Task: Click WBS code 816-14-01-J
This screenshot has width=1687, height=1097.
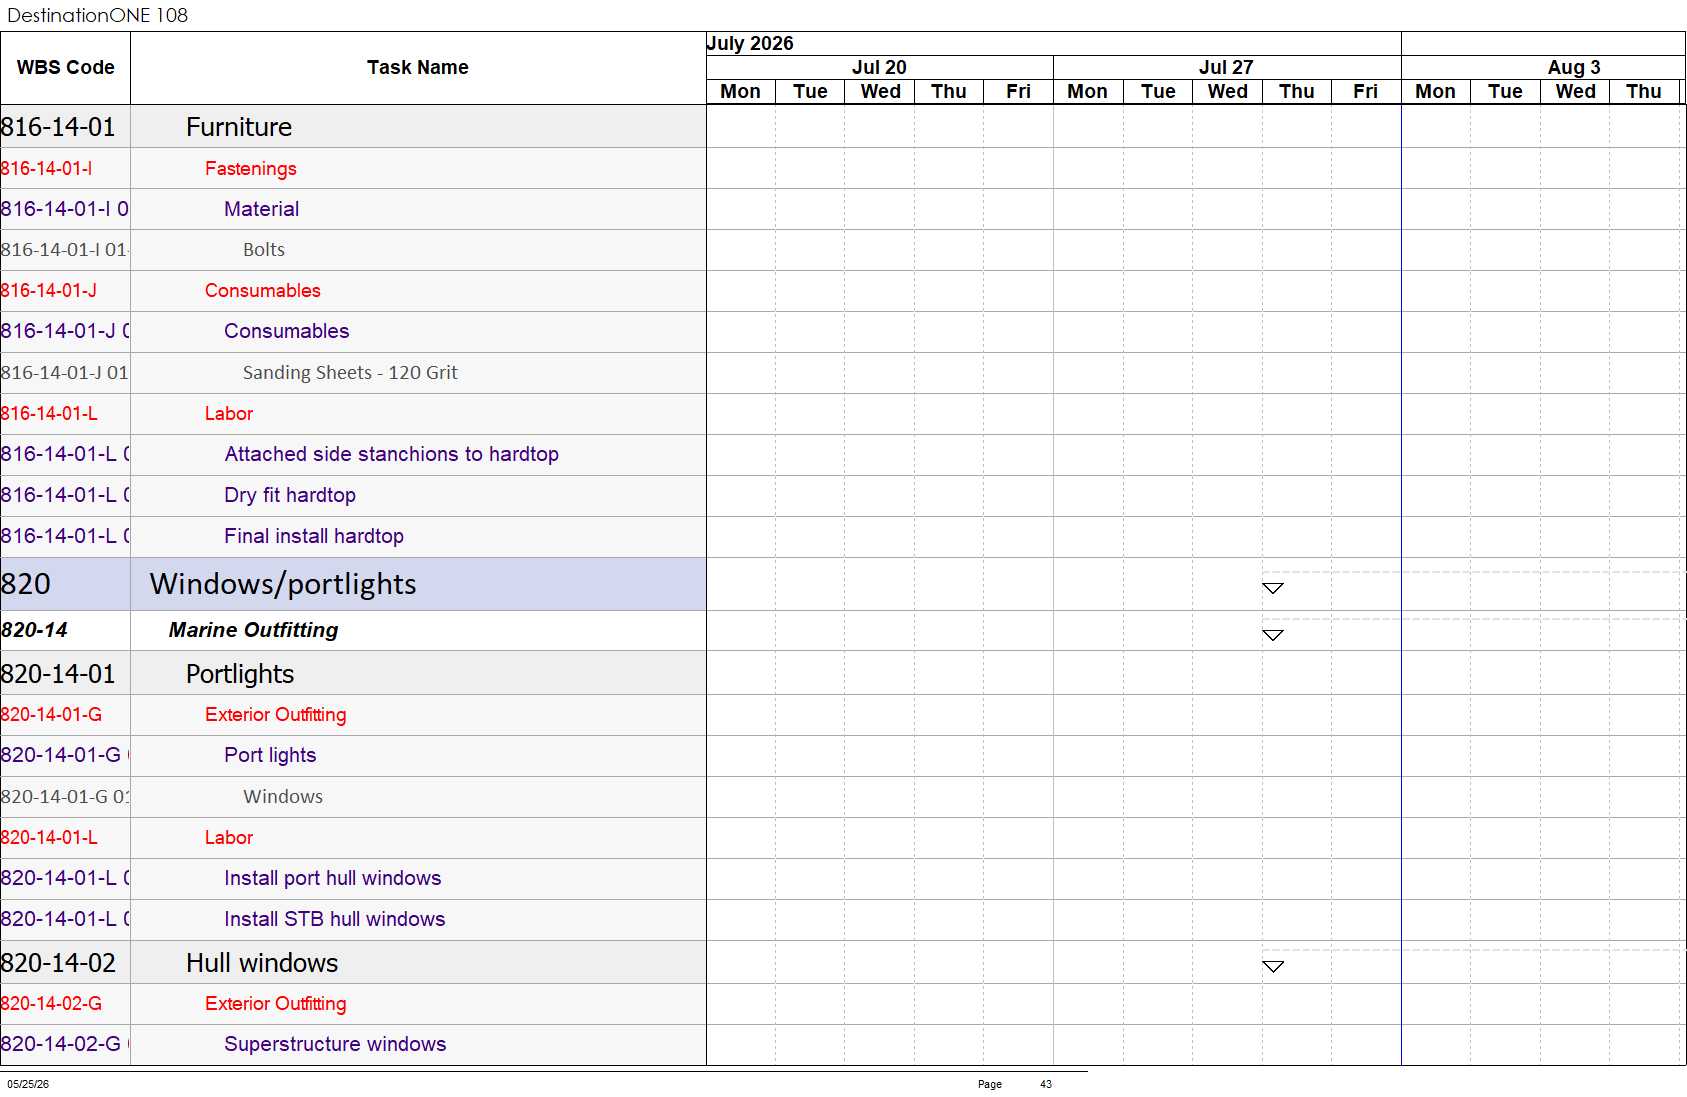Action: click(x=49, y=290)
